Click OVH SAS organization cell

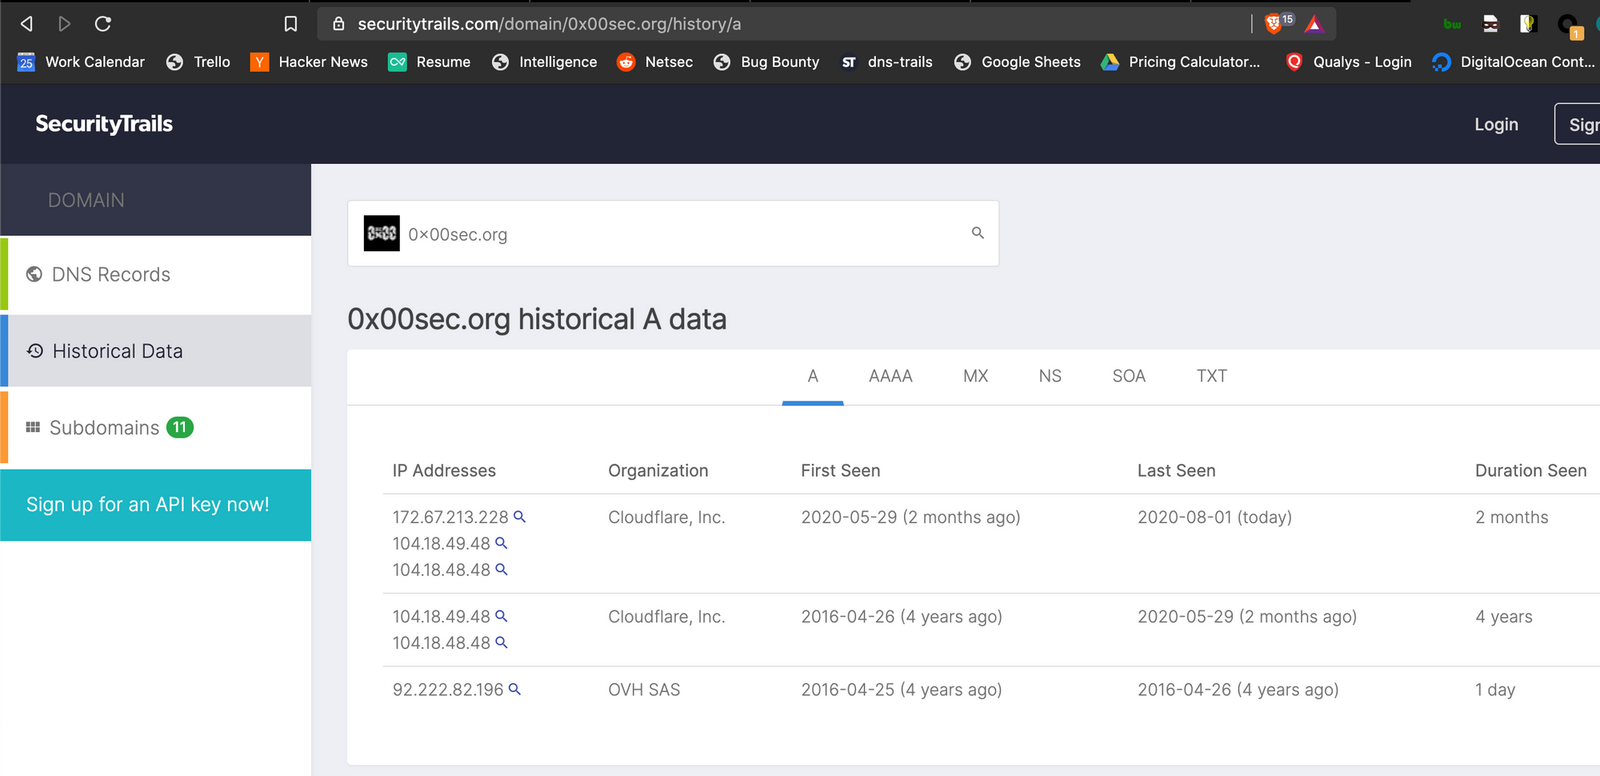coord(644,689)
